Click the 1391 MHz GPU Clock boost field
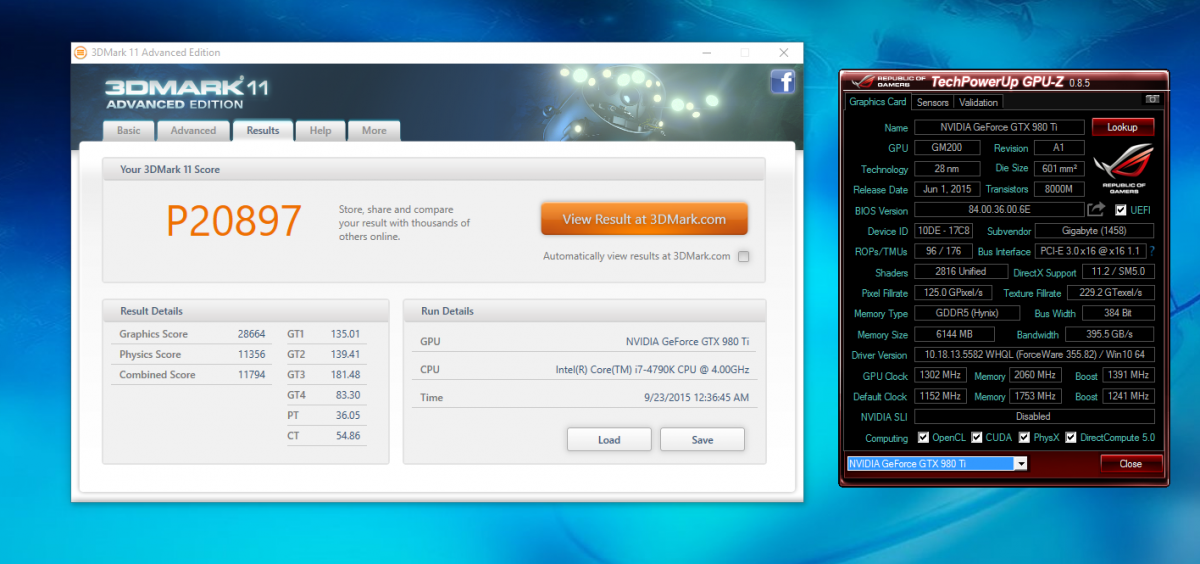Viewport: 1200px width, 564px height. pyautogui.click(x=1129, y=375)
